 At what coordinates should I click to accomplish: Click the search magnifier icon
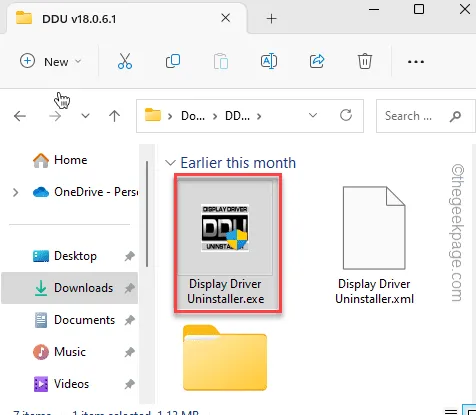[x=455, y=116]
